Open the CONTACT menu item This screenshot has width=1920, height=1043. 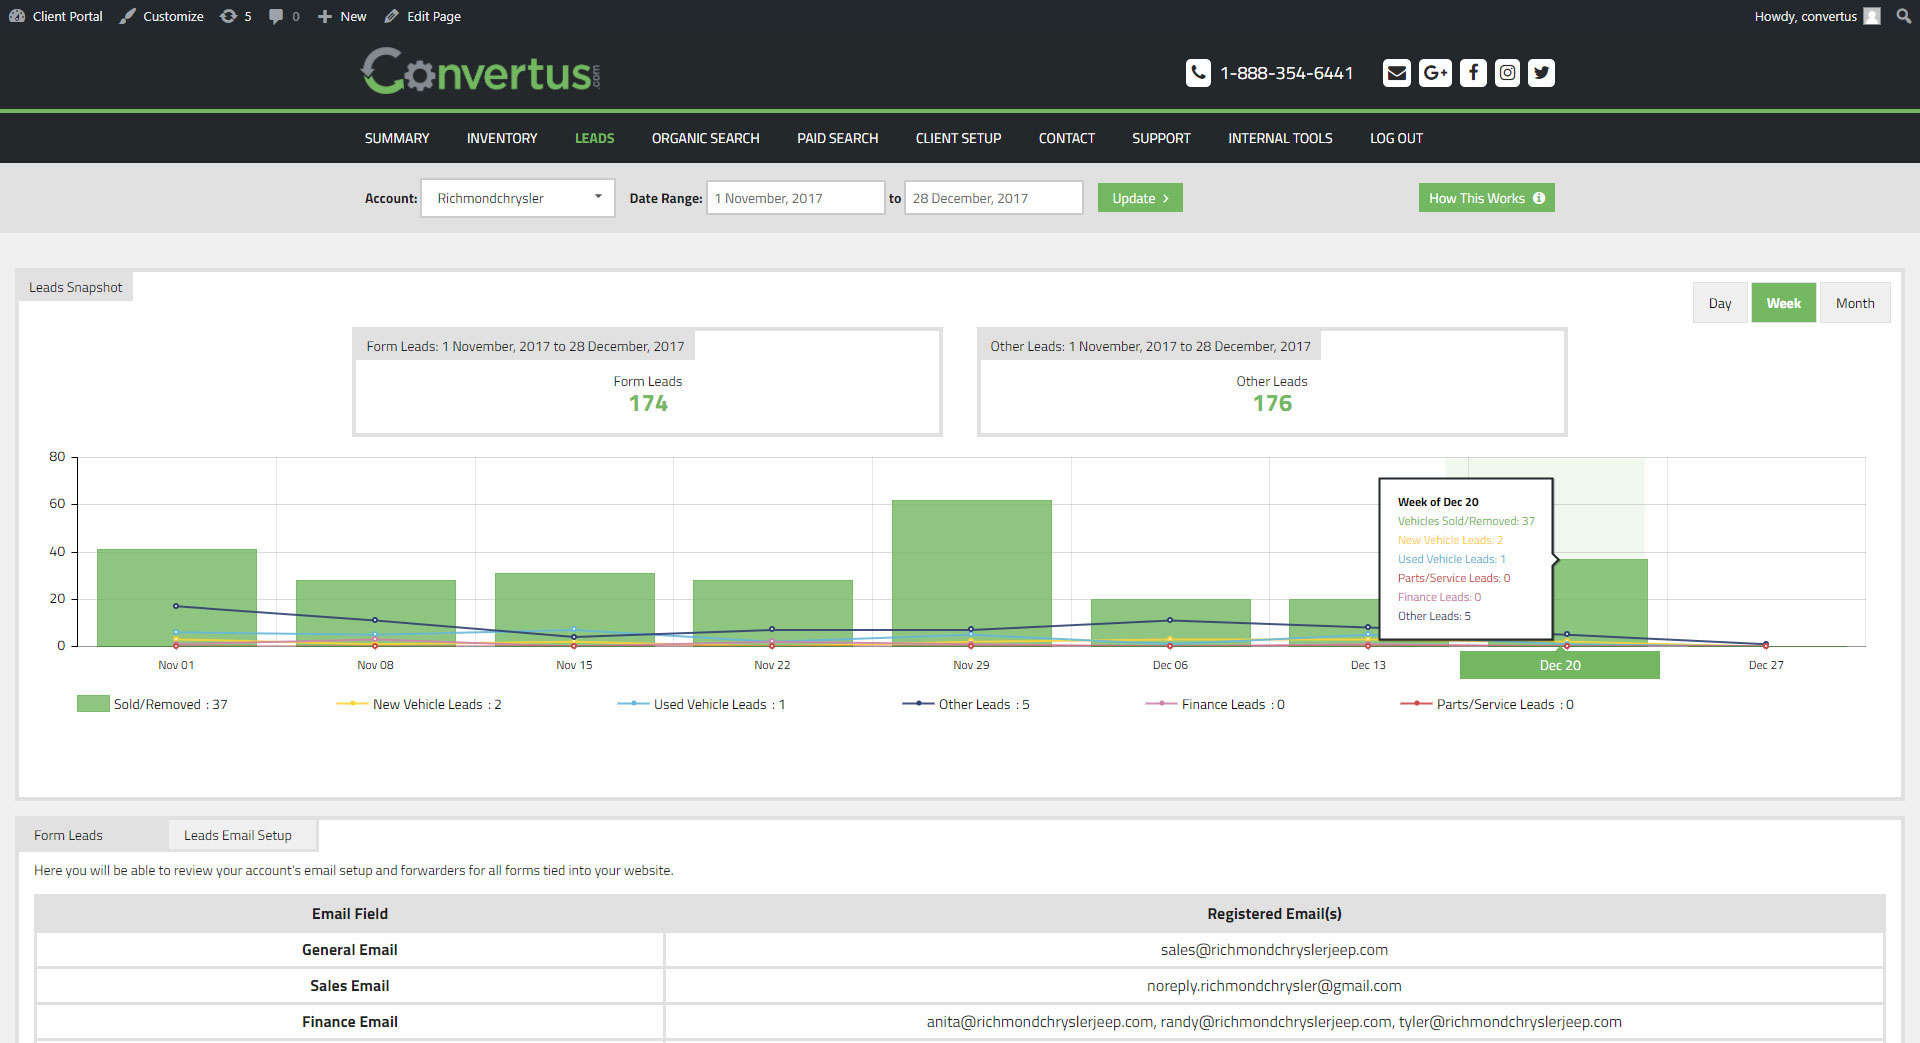pyautogui.click(x=1066, y=138)
